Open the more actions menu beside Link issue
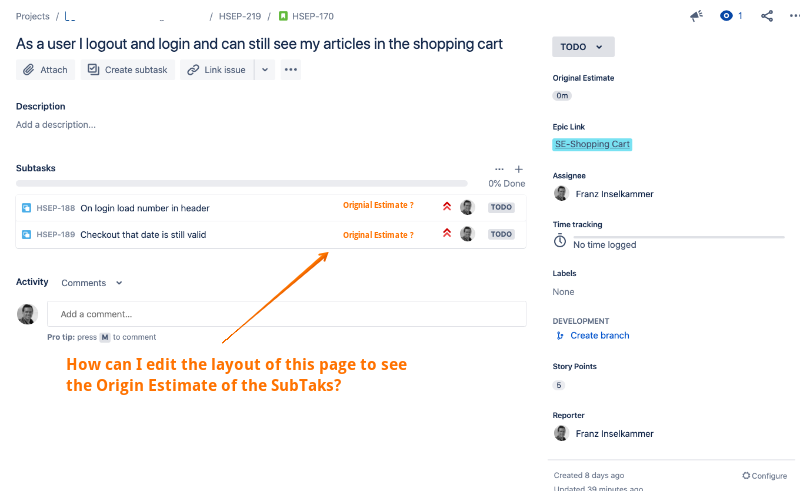This screenshot has height=491, width=800. tap(291, 70)
